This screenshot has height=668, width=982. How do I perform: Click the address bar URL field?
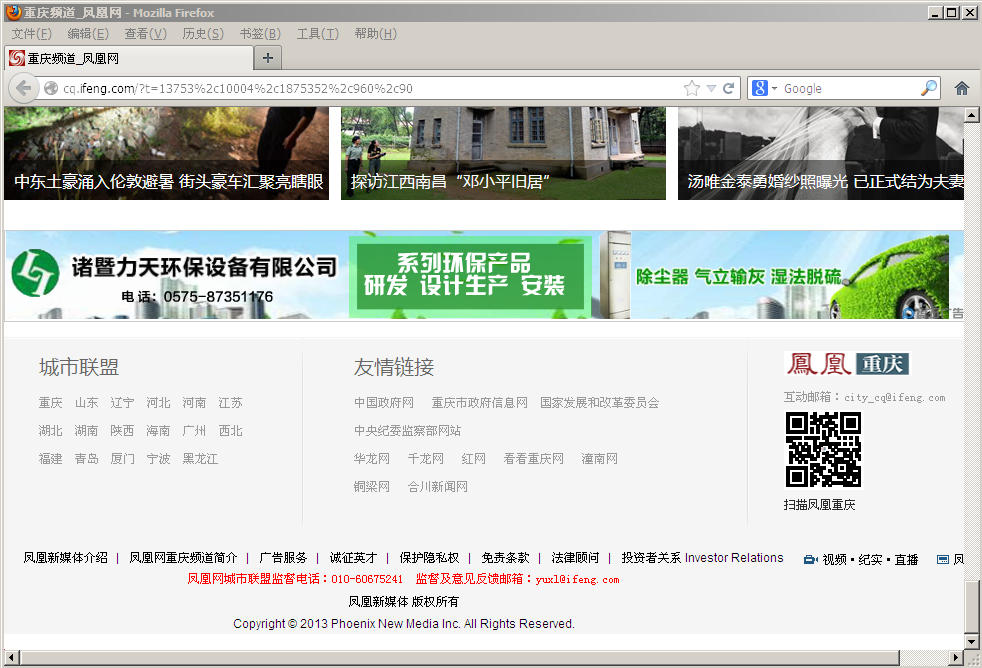370,88
